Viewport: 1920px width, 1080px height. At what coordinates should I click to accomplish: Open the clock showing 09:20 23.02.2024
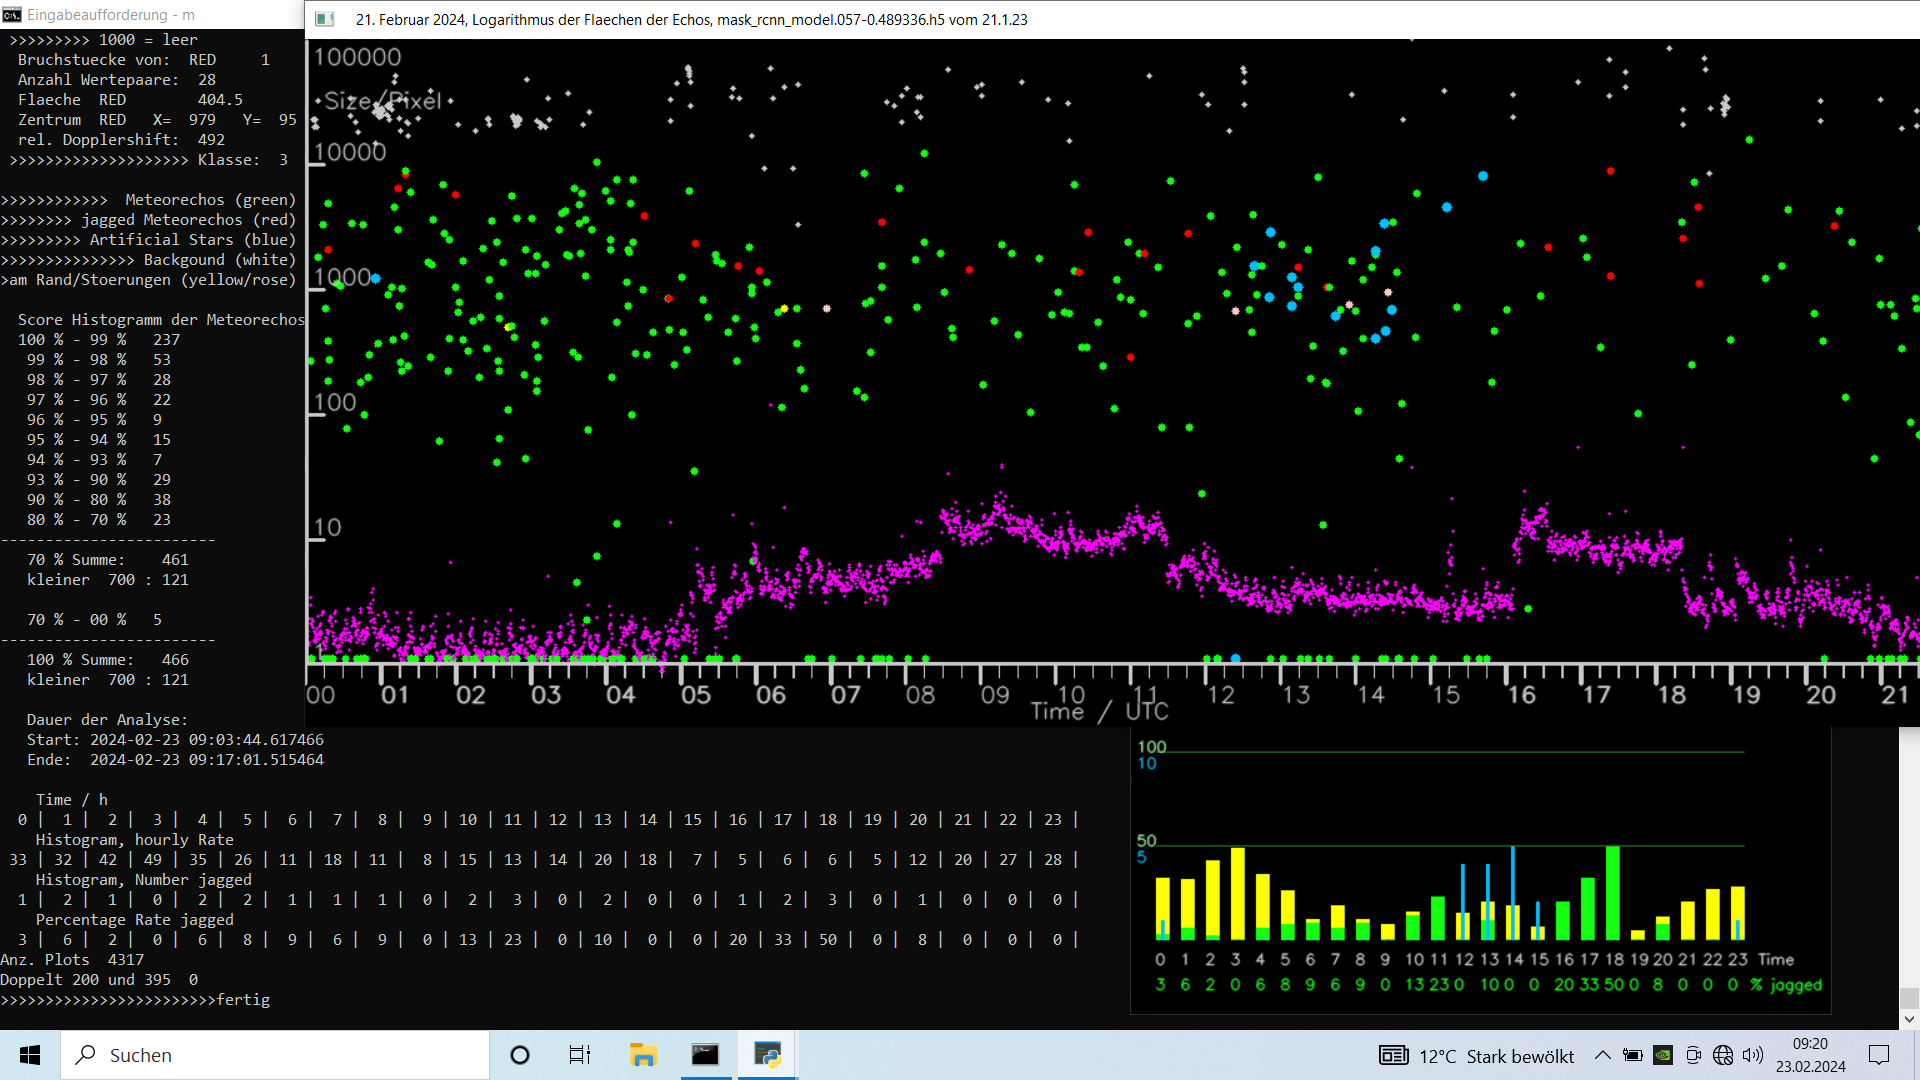click(1810, 1055)
